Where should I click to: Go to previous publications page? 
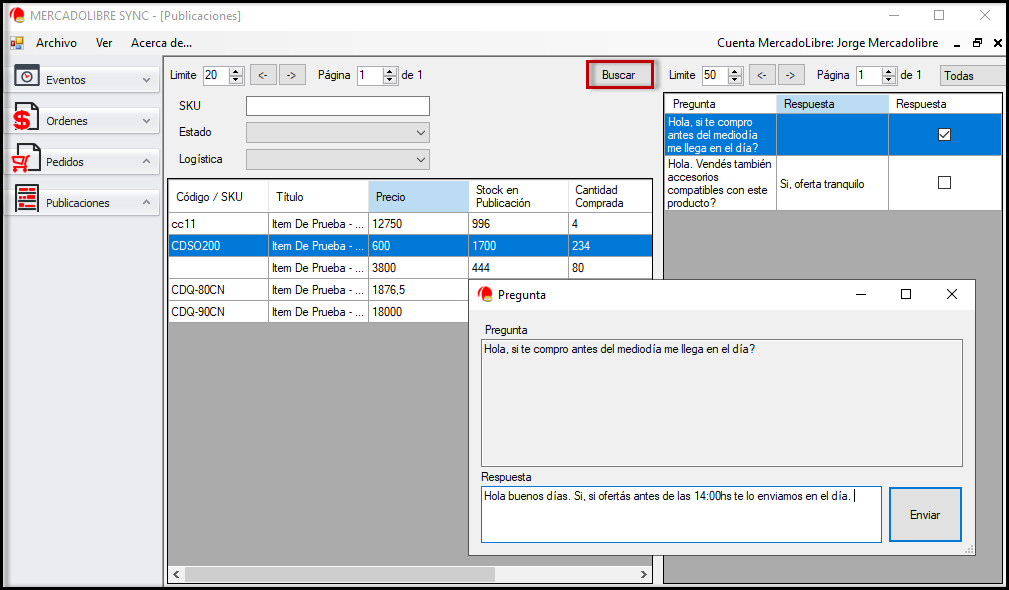point(263,75)
